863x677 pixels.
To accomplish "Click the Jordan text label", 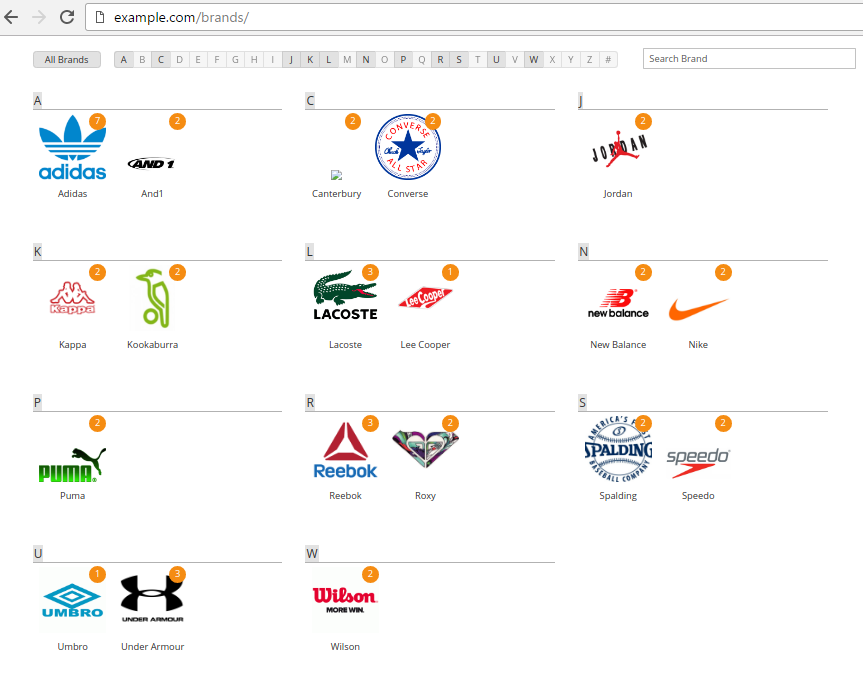I will point(618,194).
